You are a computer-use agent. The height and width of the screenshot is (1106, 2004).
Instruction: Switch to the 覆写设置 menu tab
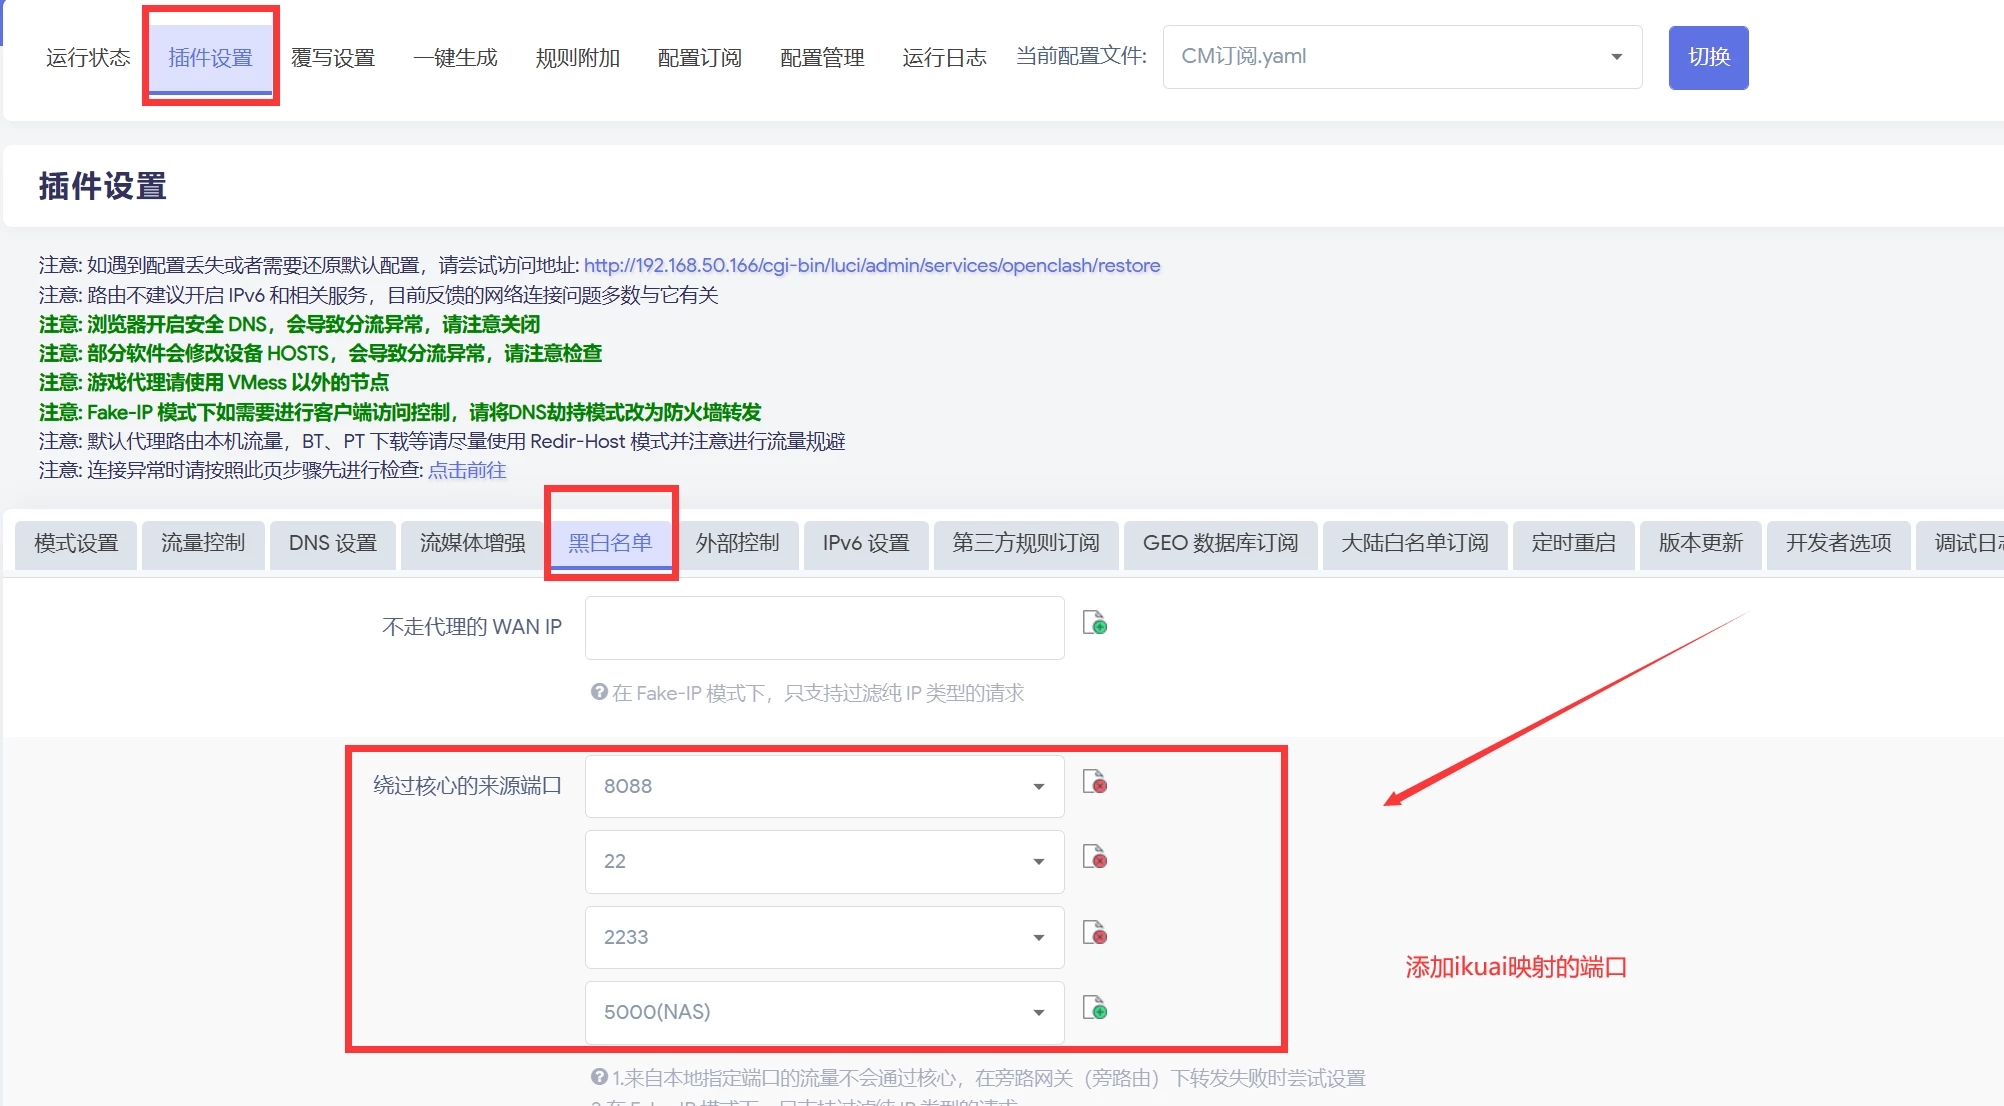click(333, 58)
